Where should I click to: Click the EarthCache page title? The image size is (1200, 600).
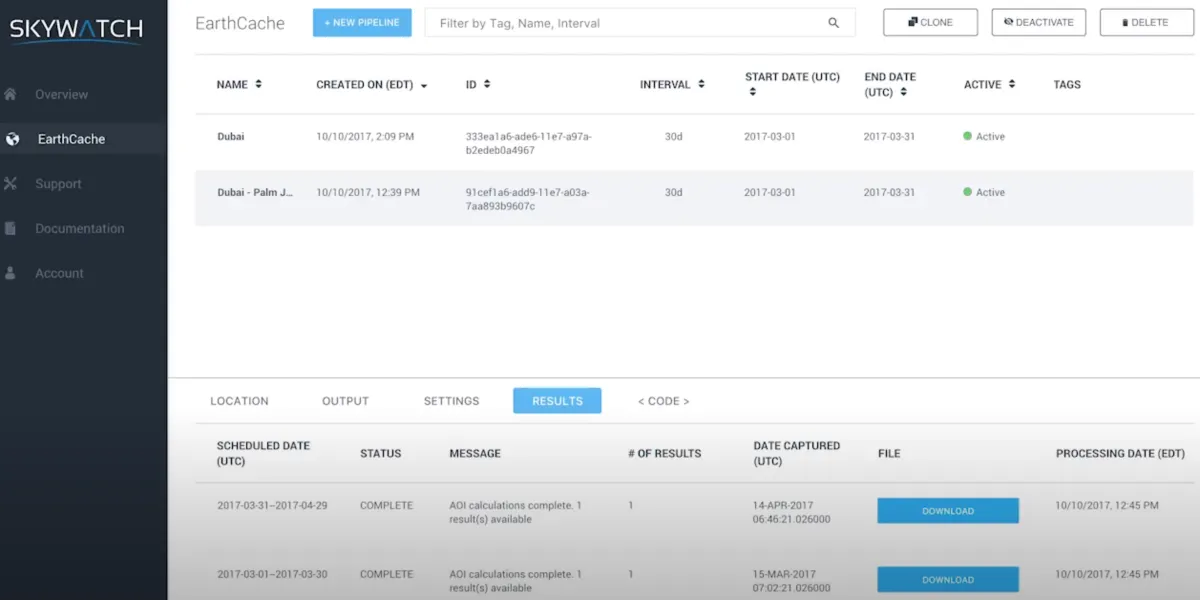tap(240, 23)
